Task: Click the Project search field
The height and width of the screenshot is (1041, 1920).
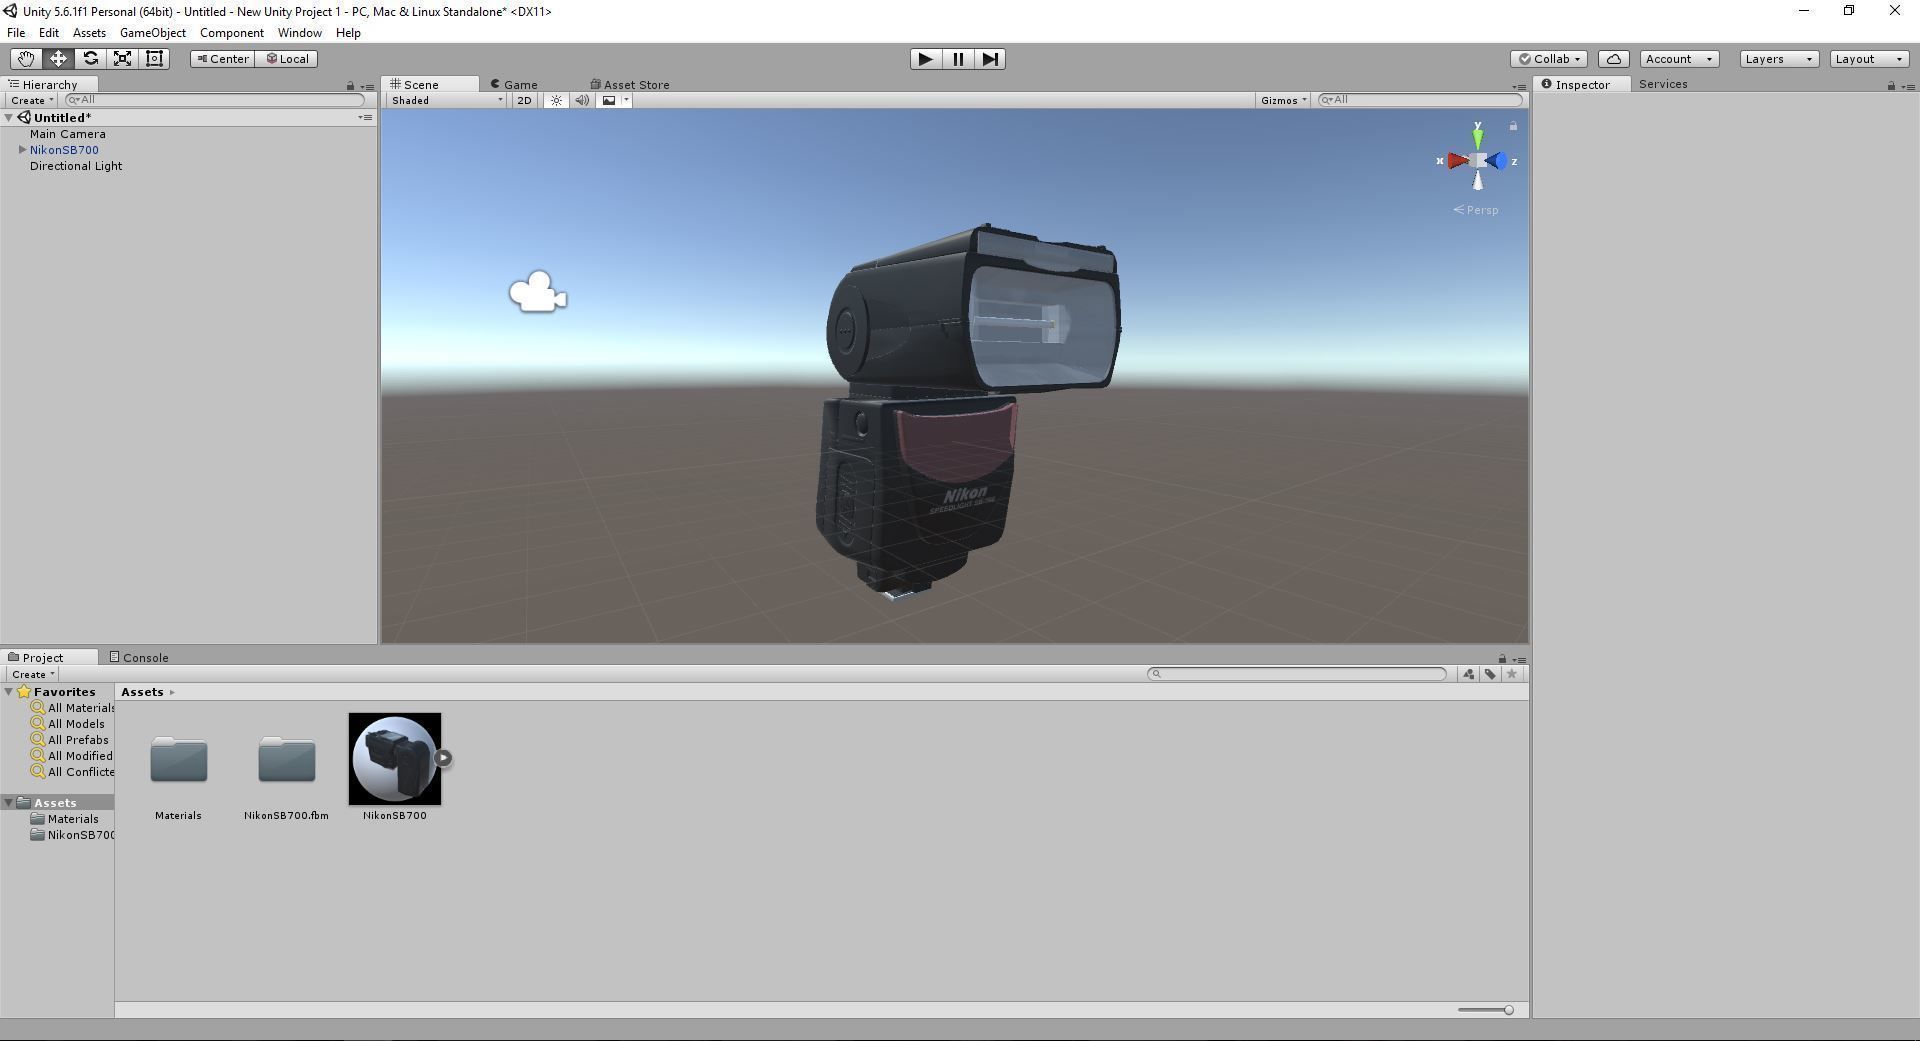Action: [1297, 674]
